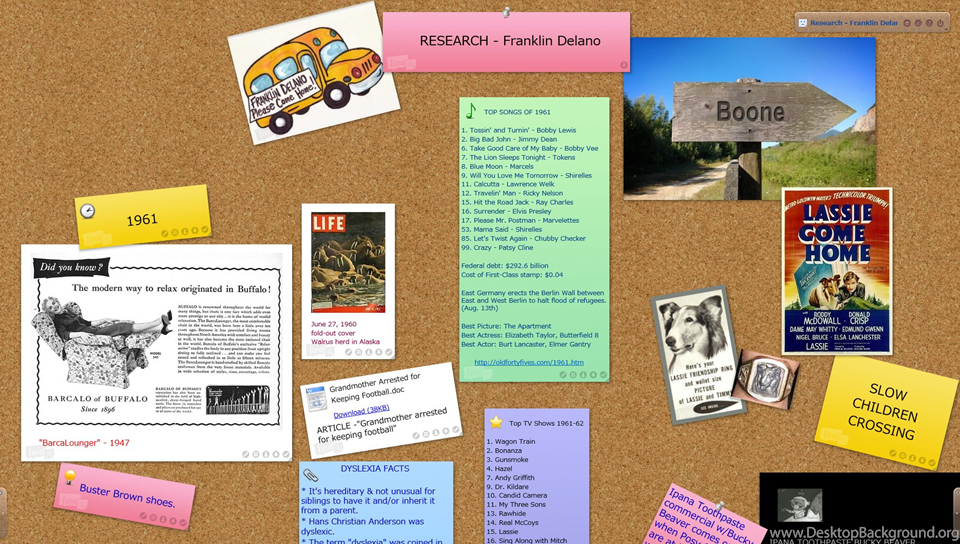
Task: Open the silver ring photo
Action: 766,379
